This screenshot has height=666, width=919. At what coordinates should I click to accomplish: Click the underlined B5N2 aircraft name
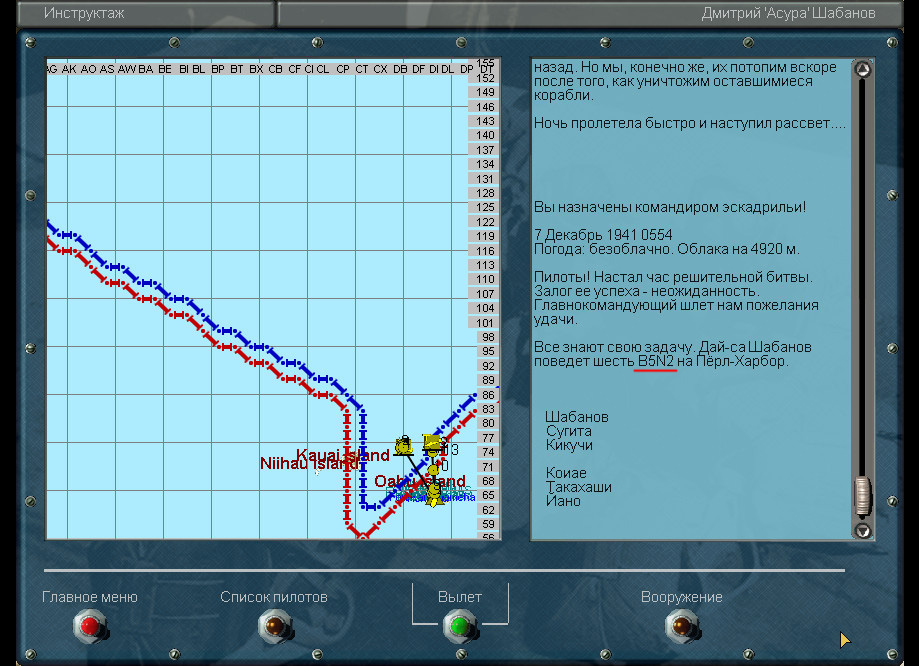pos(655,361)
